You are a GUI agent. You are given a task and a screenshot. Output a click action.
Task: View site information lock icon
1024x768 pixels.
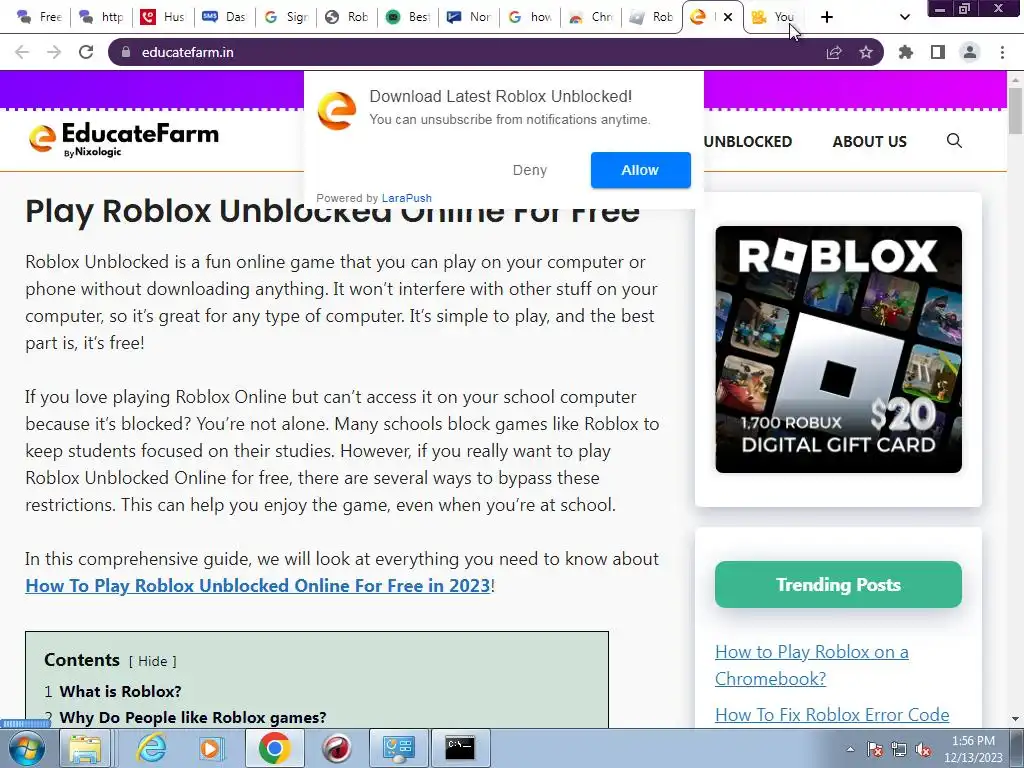[126, 52]
